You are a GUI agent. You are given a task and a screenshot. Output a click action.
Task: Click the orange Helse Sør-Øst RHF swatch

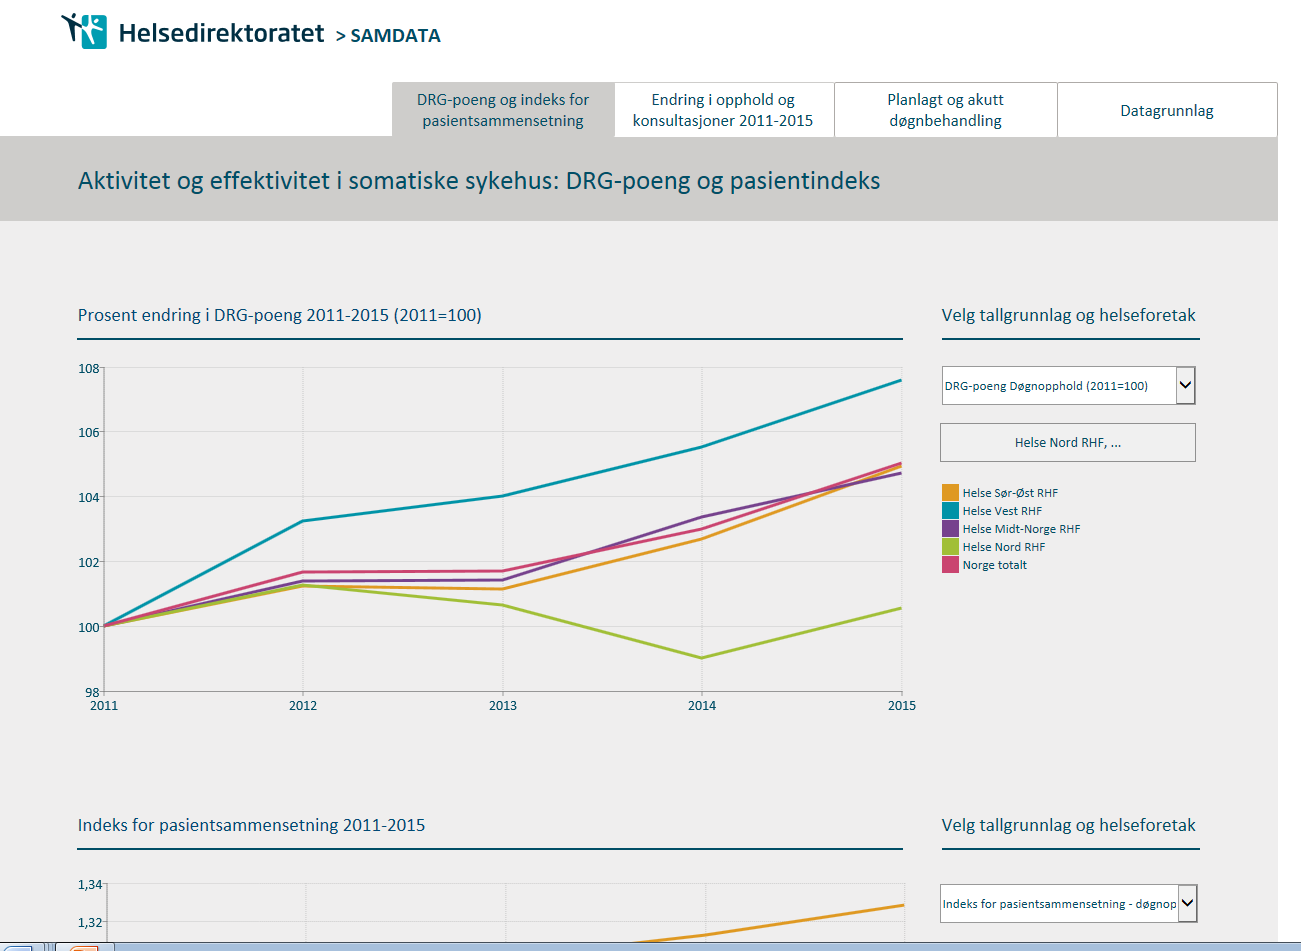[950, 492]
